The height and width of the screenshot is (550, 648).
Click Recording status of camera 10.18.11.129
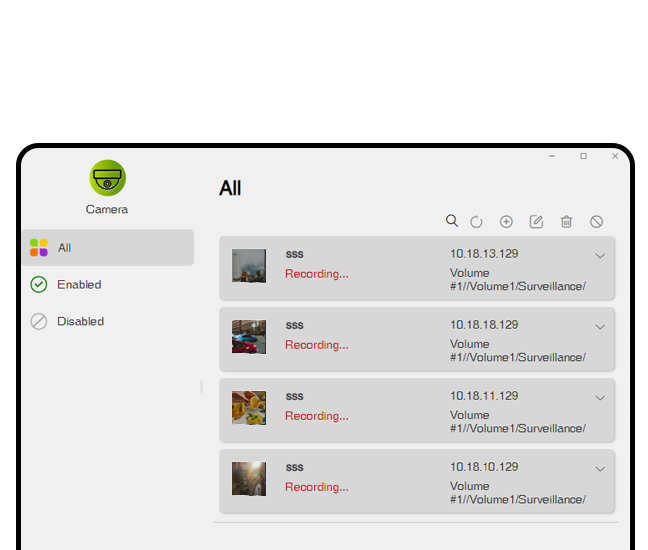coord(316,416)
